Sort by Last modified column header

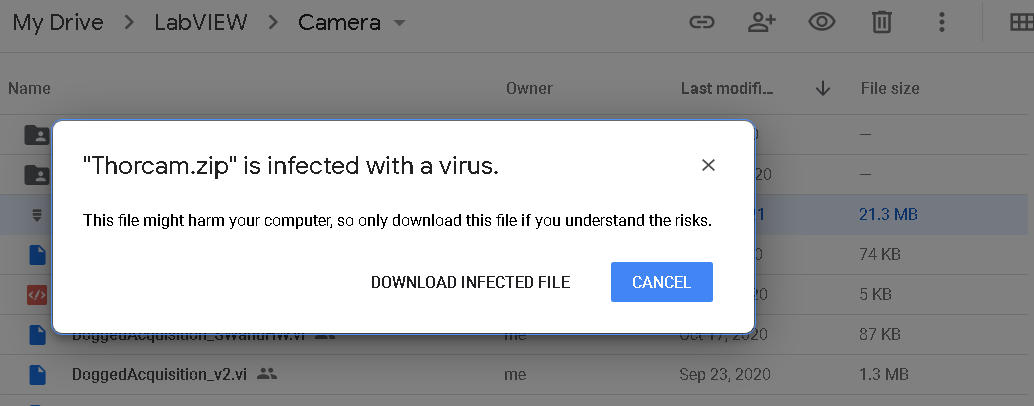[727, 88]
